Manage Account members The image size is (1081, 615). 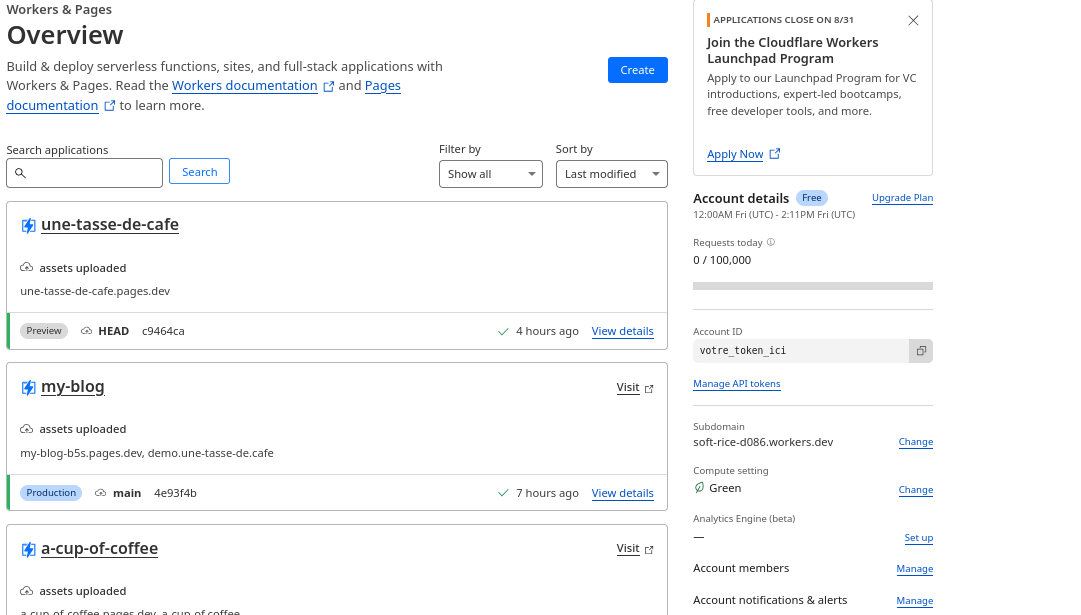[915, 569]
